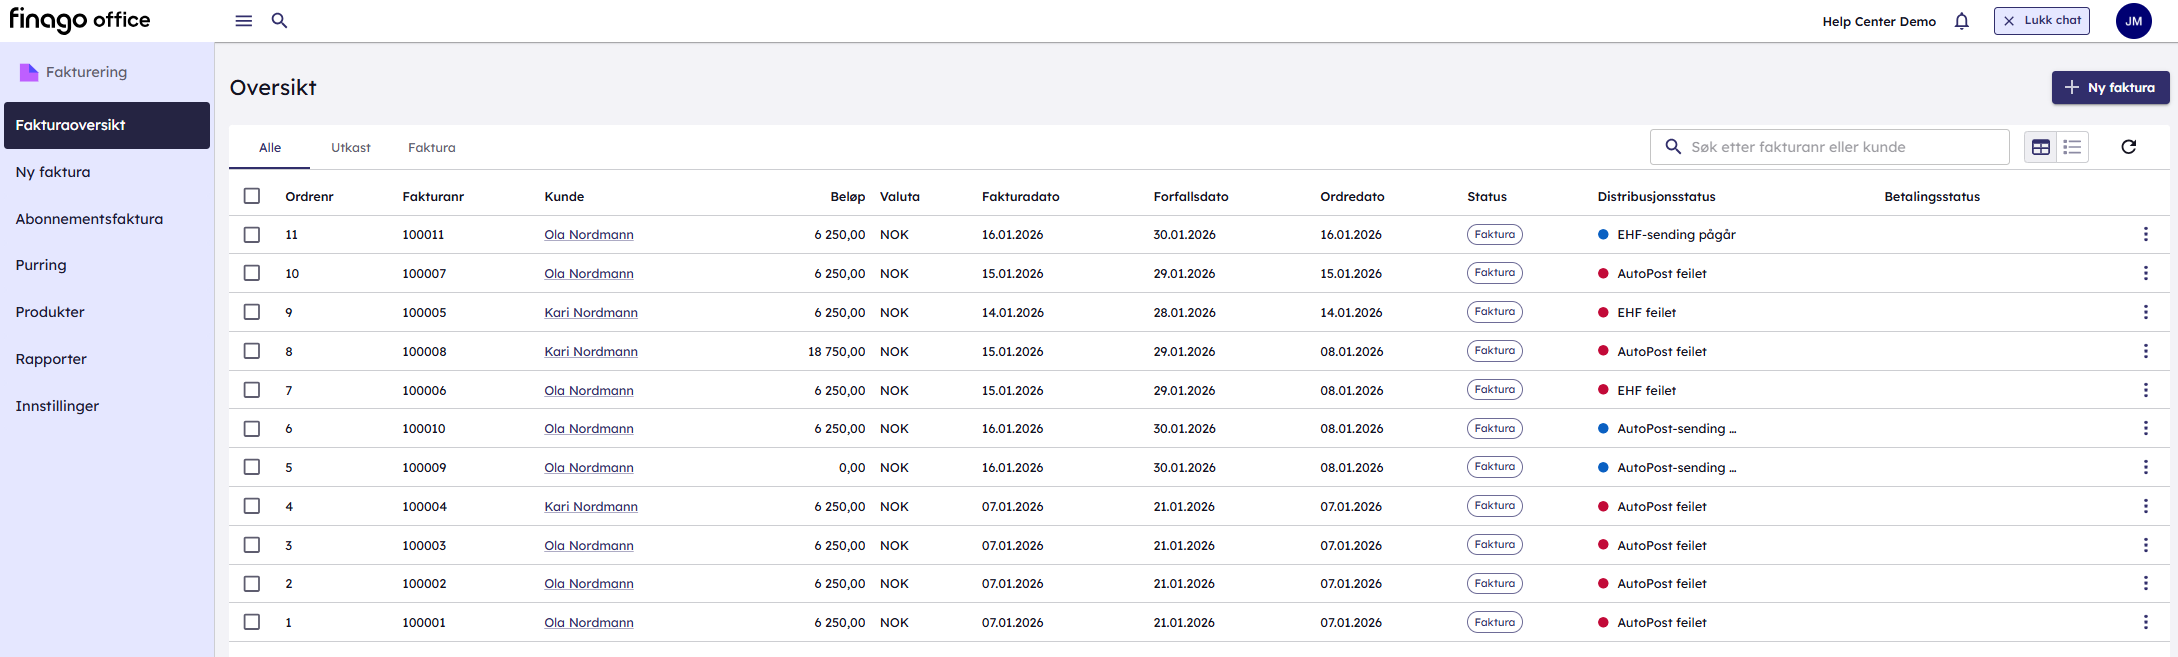
Task: Open customer Kari Nordmann on invoice 100005
Action: click(x=591, y=313)
